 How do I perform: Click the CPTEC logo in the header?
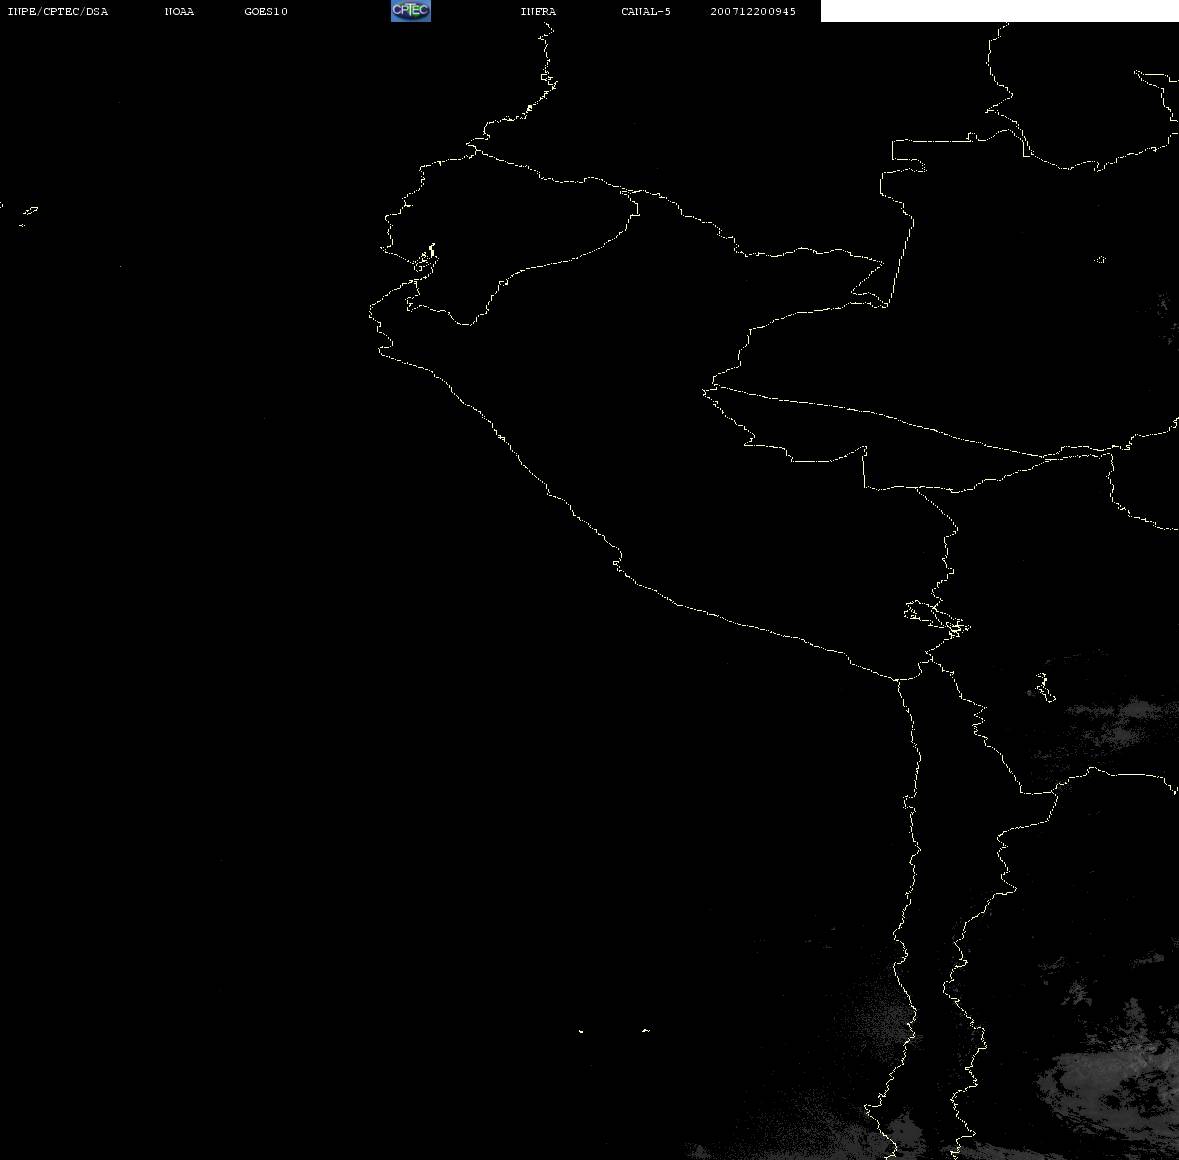[410, 11]
